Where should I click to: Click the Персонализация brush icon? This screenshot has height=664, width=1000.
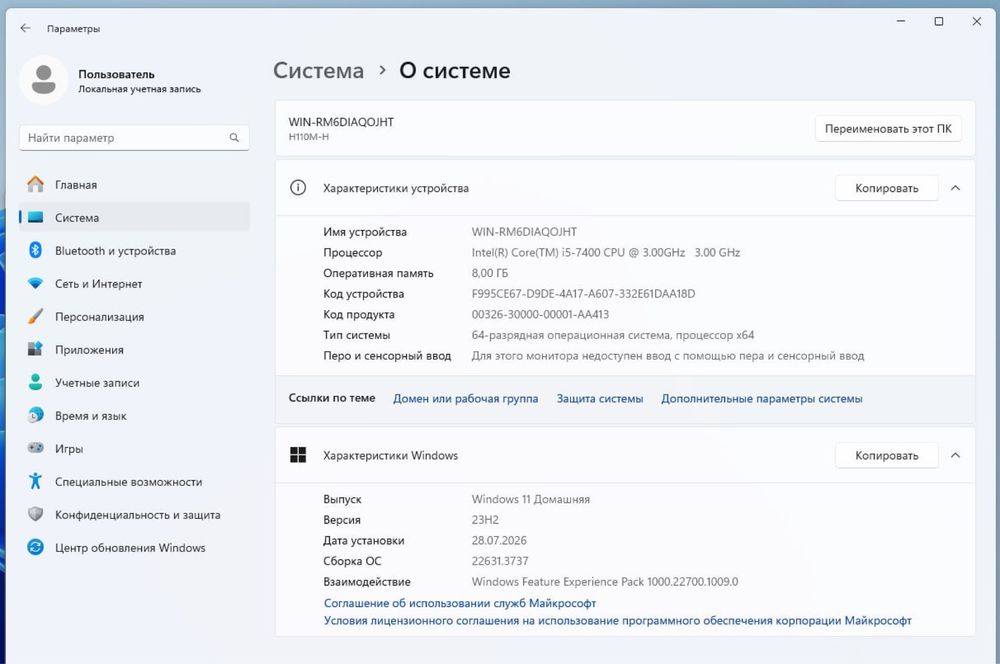click(x=36, y=316)
